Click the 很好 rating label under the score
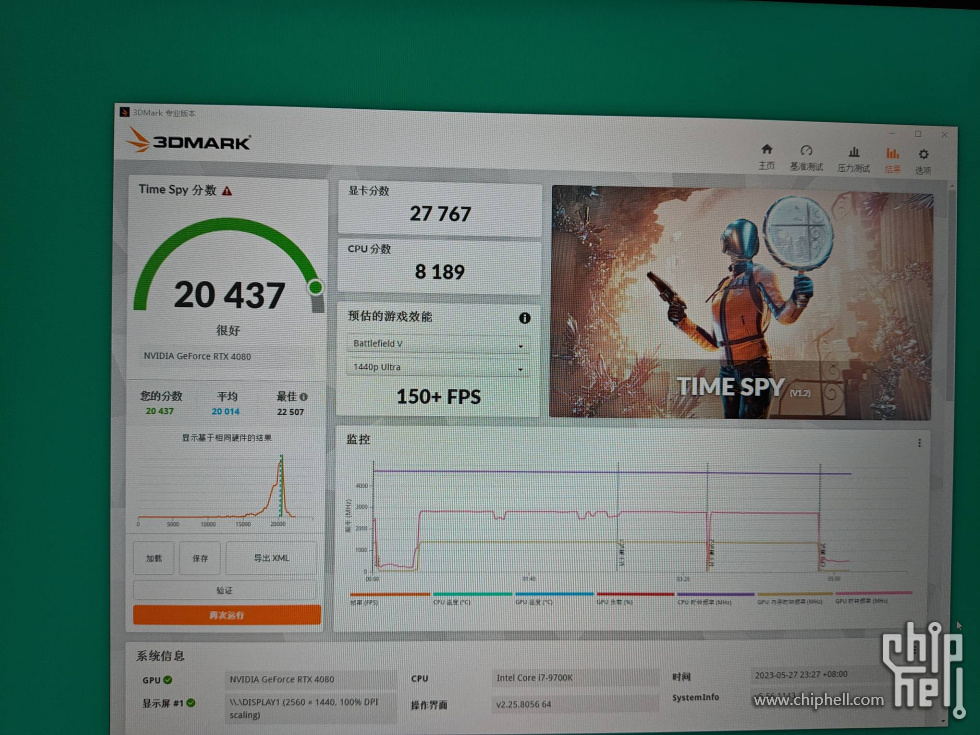 (x=228, y=330)
